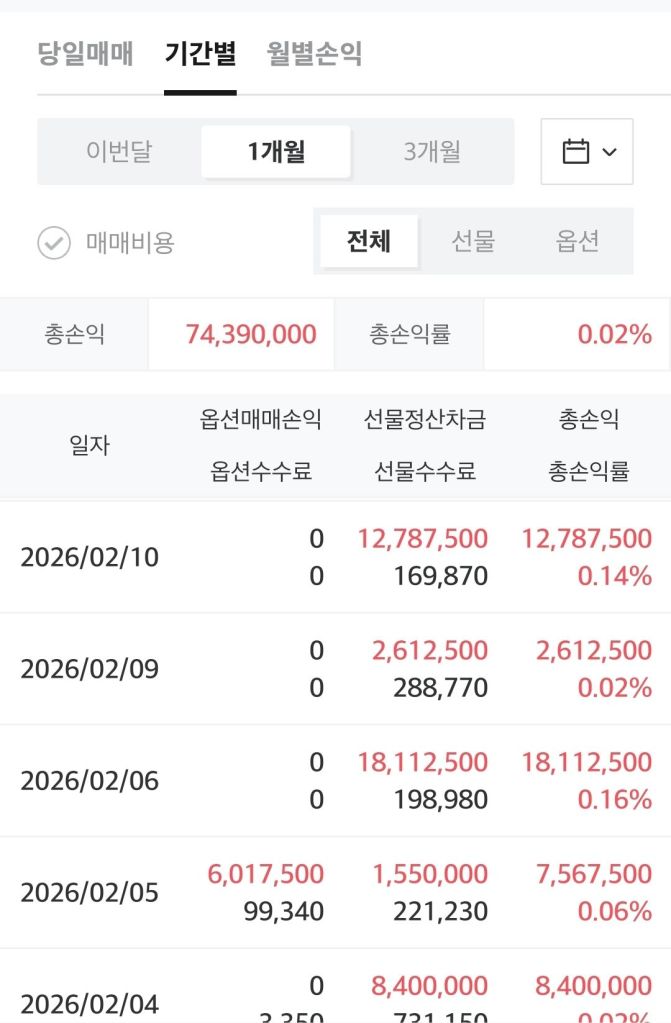This screenshot has width=671, height=1023.
Task: Set period to 3개월
Action: click(x=432, y=152)
